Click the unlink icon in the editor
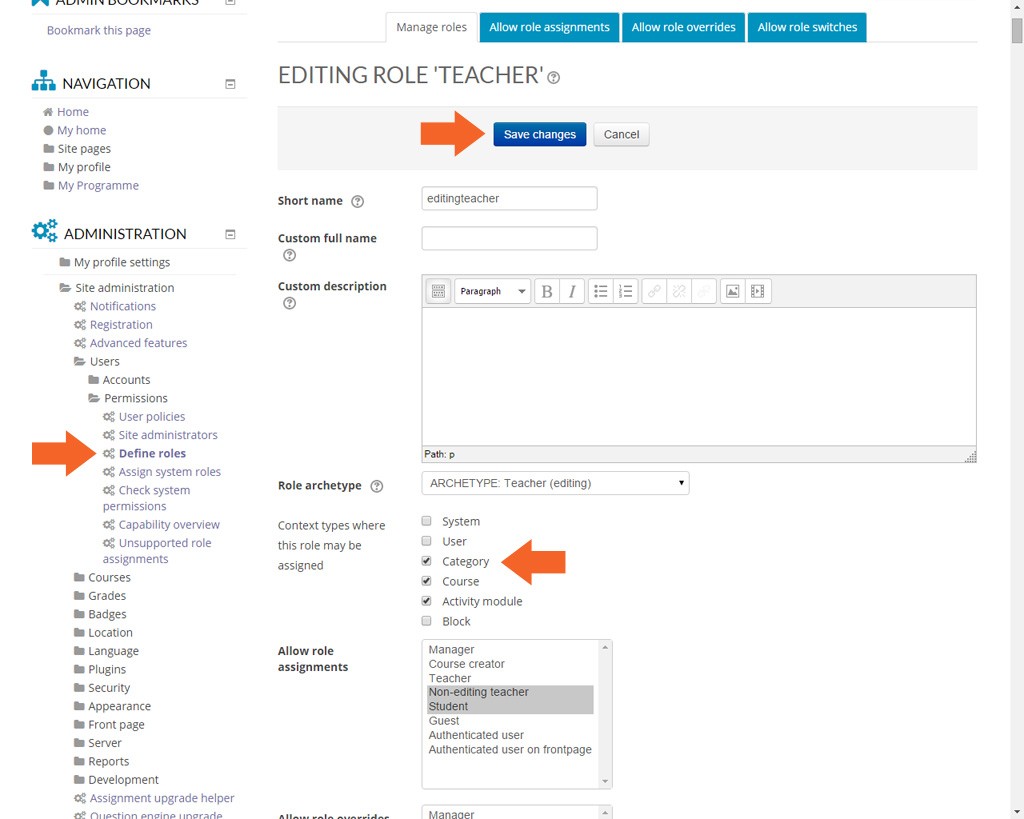 point(679,291)
